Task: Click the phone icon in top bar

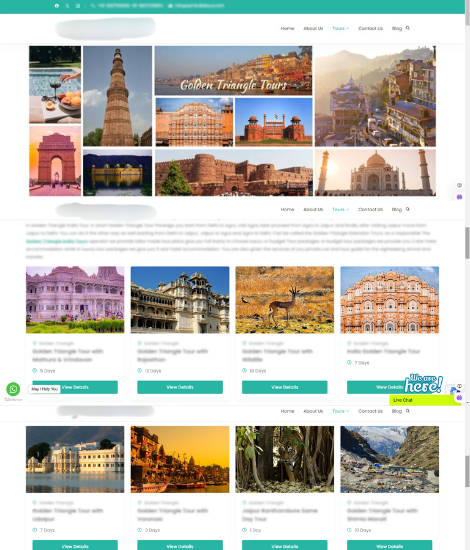Action: [93, 6]
